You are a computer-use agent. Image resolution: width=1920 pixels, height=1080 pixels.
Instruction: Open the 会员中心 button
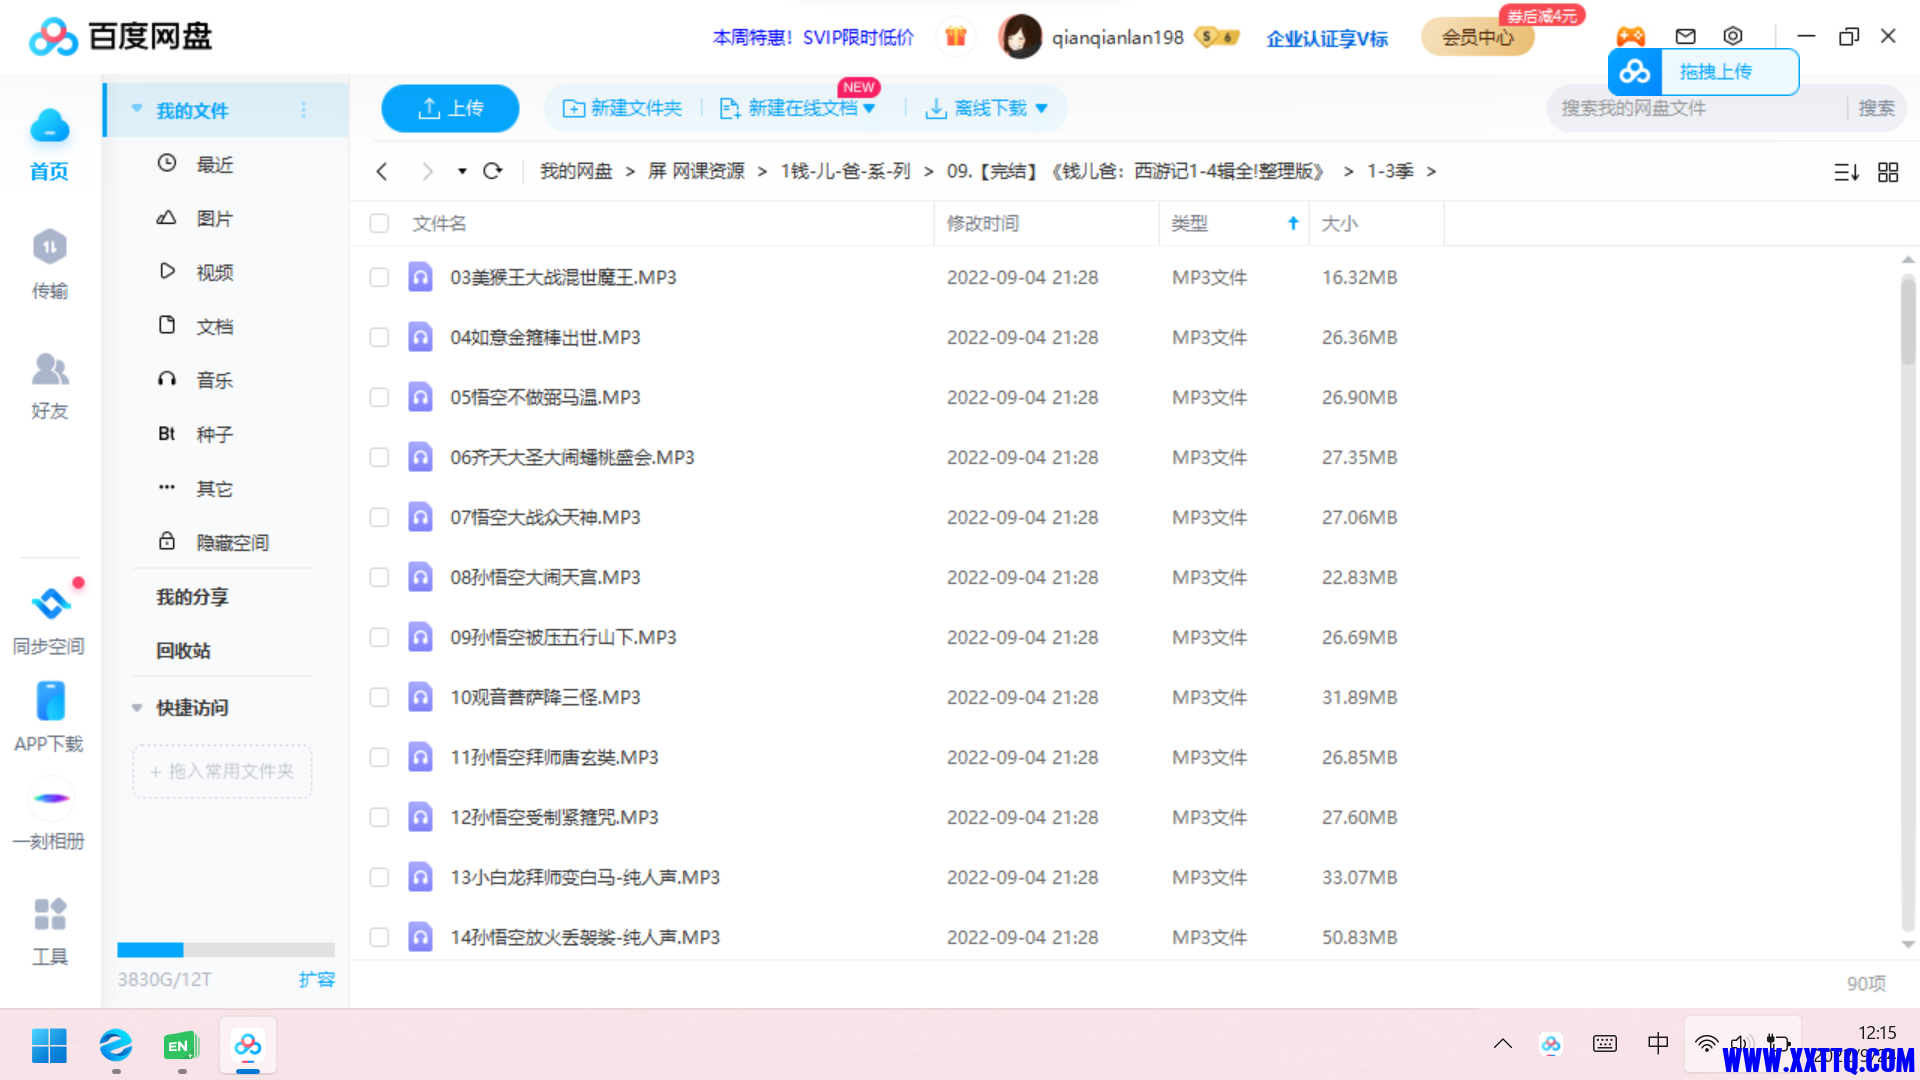tap(1478, 37)
